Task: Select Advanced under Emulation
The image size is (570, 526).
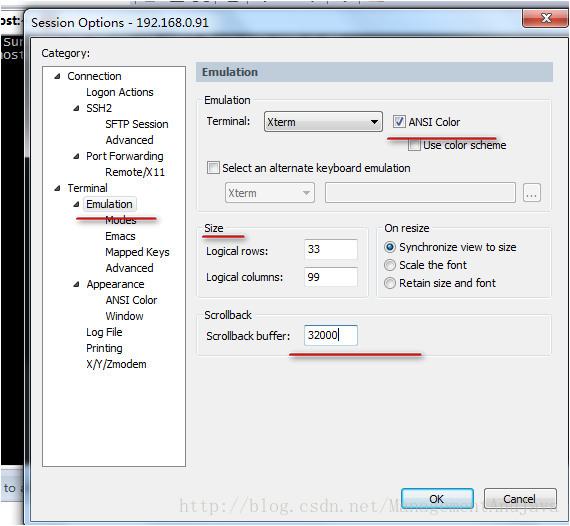Action: click(129, 268)
